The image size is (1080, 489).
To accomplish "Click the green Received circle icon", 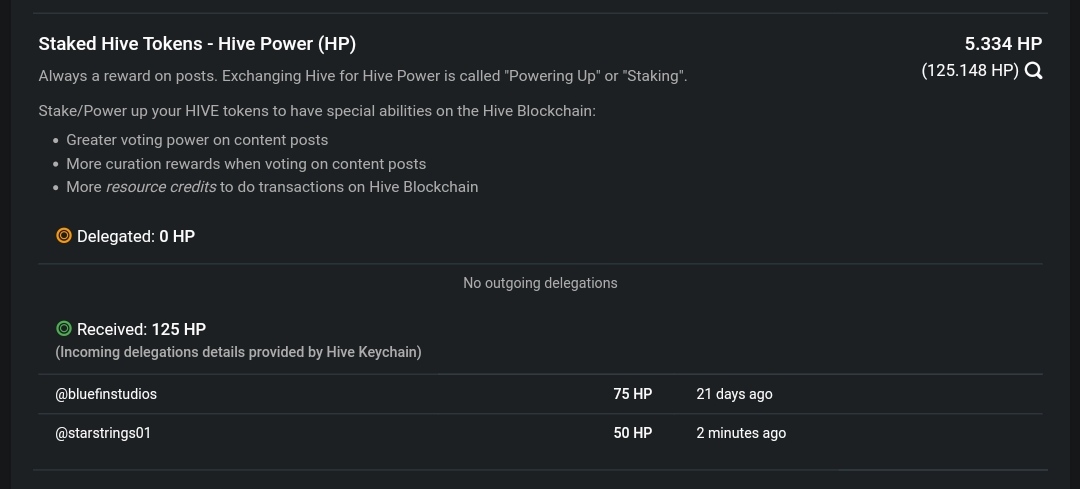I will (63, 329).
